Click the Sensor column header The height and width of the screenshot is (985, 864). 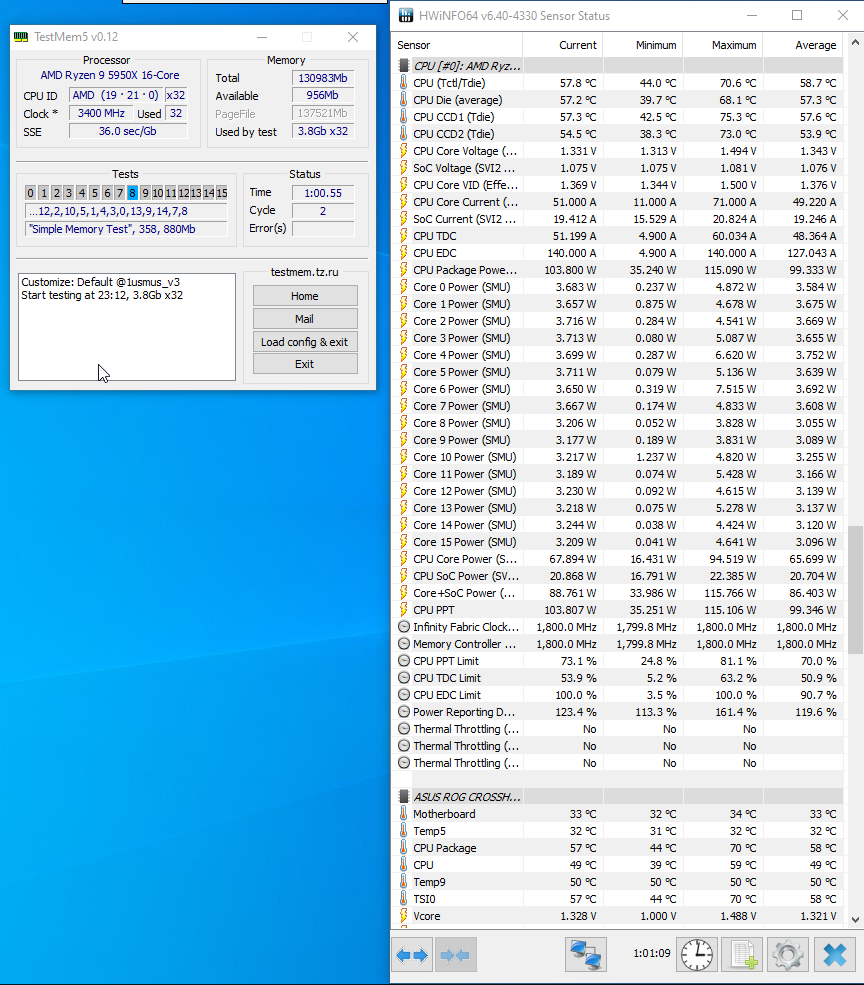[x=459, y=45]
